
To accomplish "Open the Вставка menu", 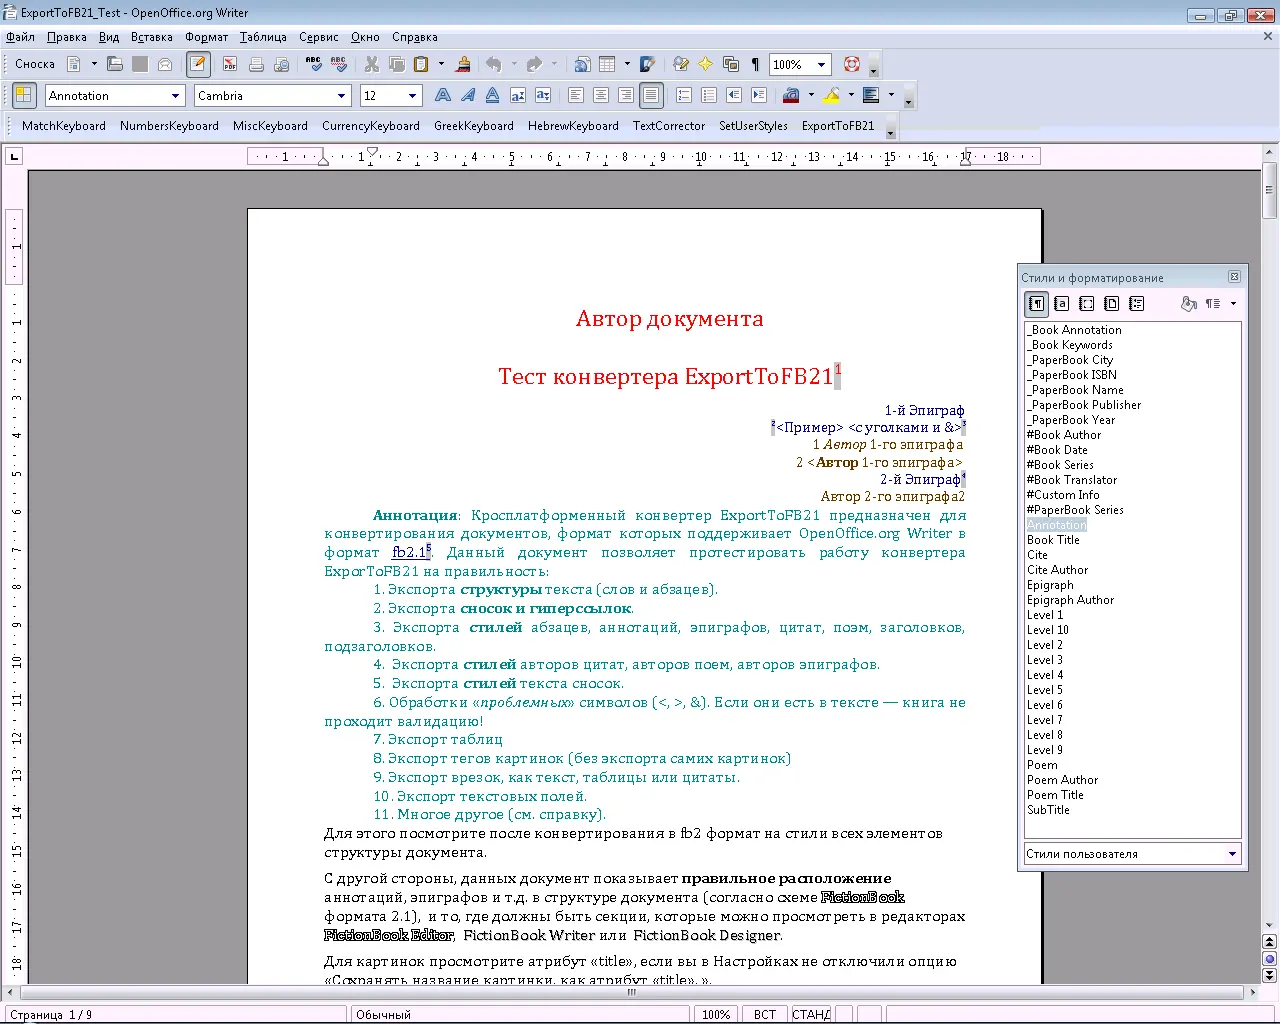I will coord(151,37).
